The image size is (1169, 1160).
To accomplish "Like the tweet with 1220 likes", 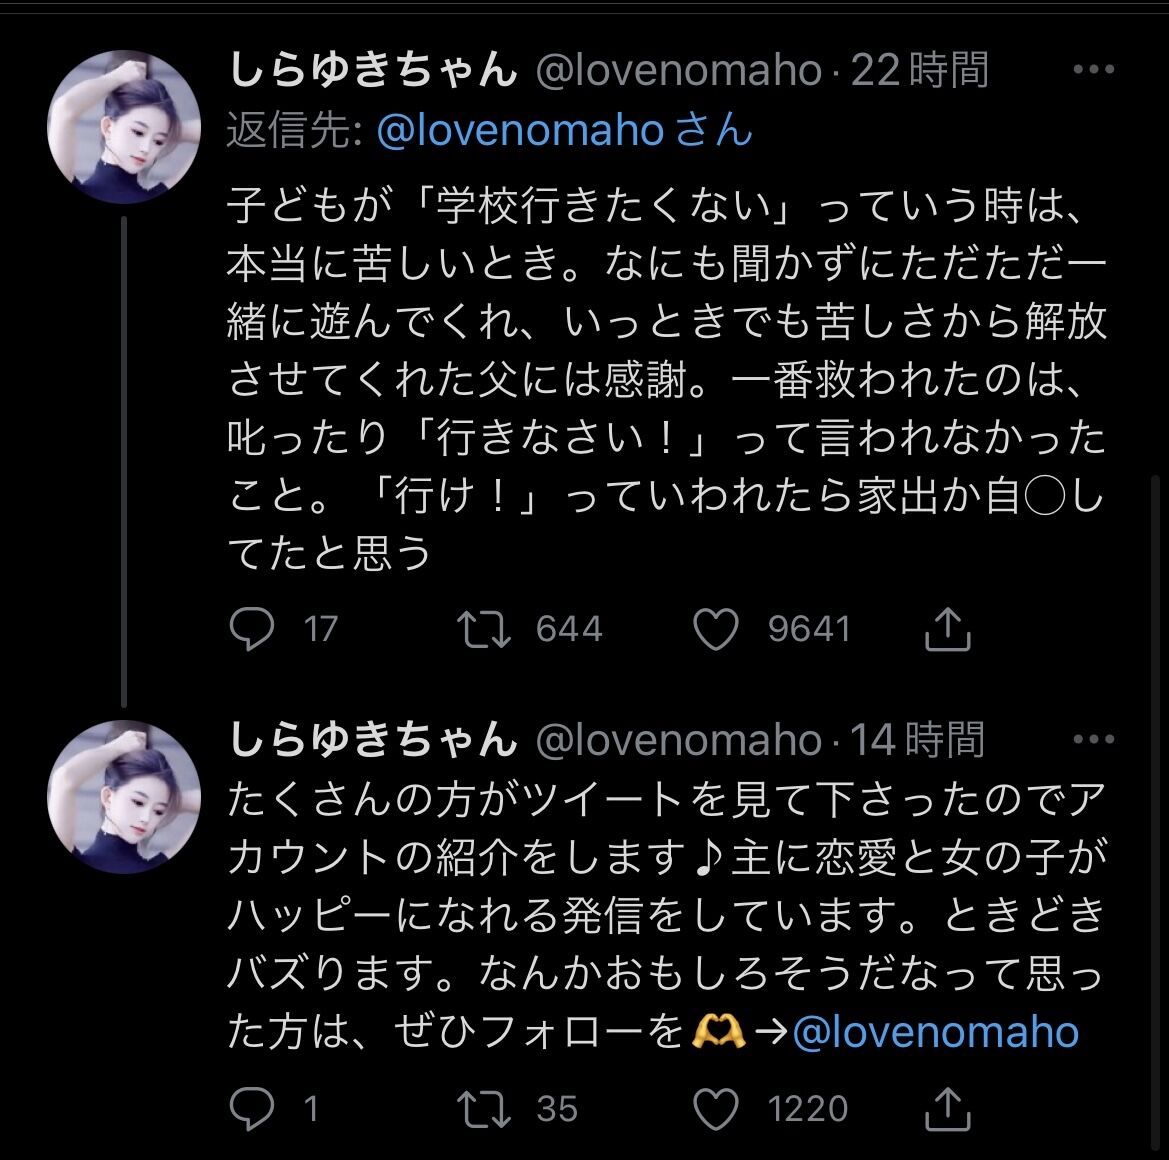I will [x=716, y=1109].
